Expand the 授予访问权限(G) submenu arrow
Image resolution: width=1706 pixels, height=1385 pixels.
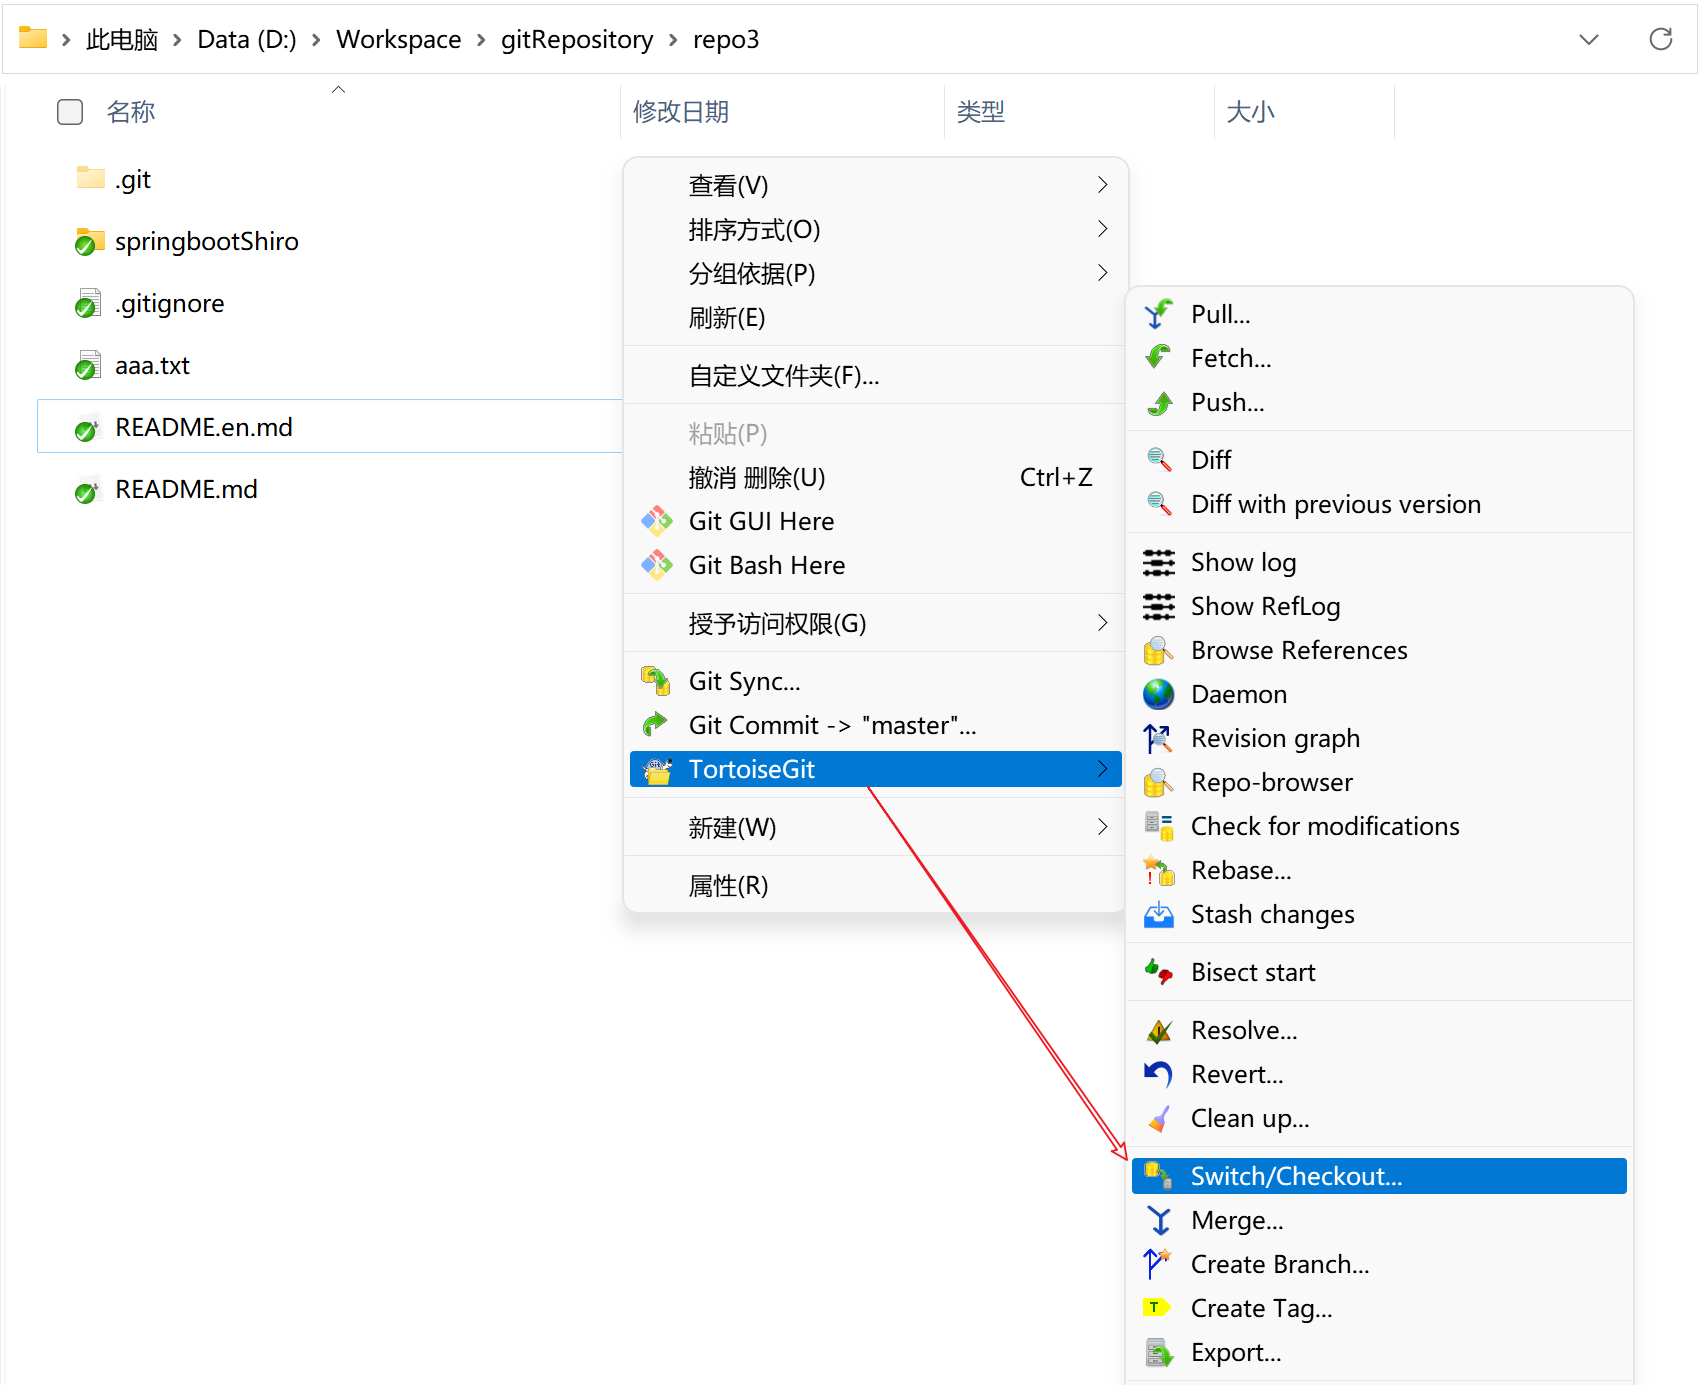pyautogui.click(x=1102, y=623)
